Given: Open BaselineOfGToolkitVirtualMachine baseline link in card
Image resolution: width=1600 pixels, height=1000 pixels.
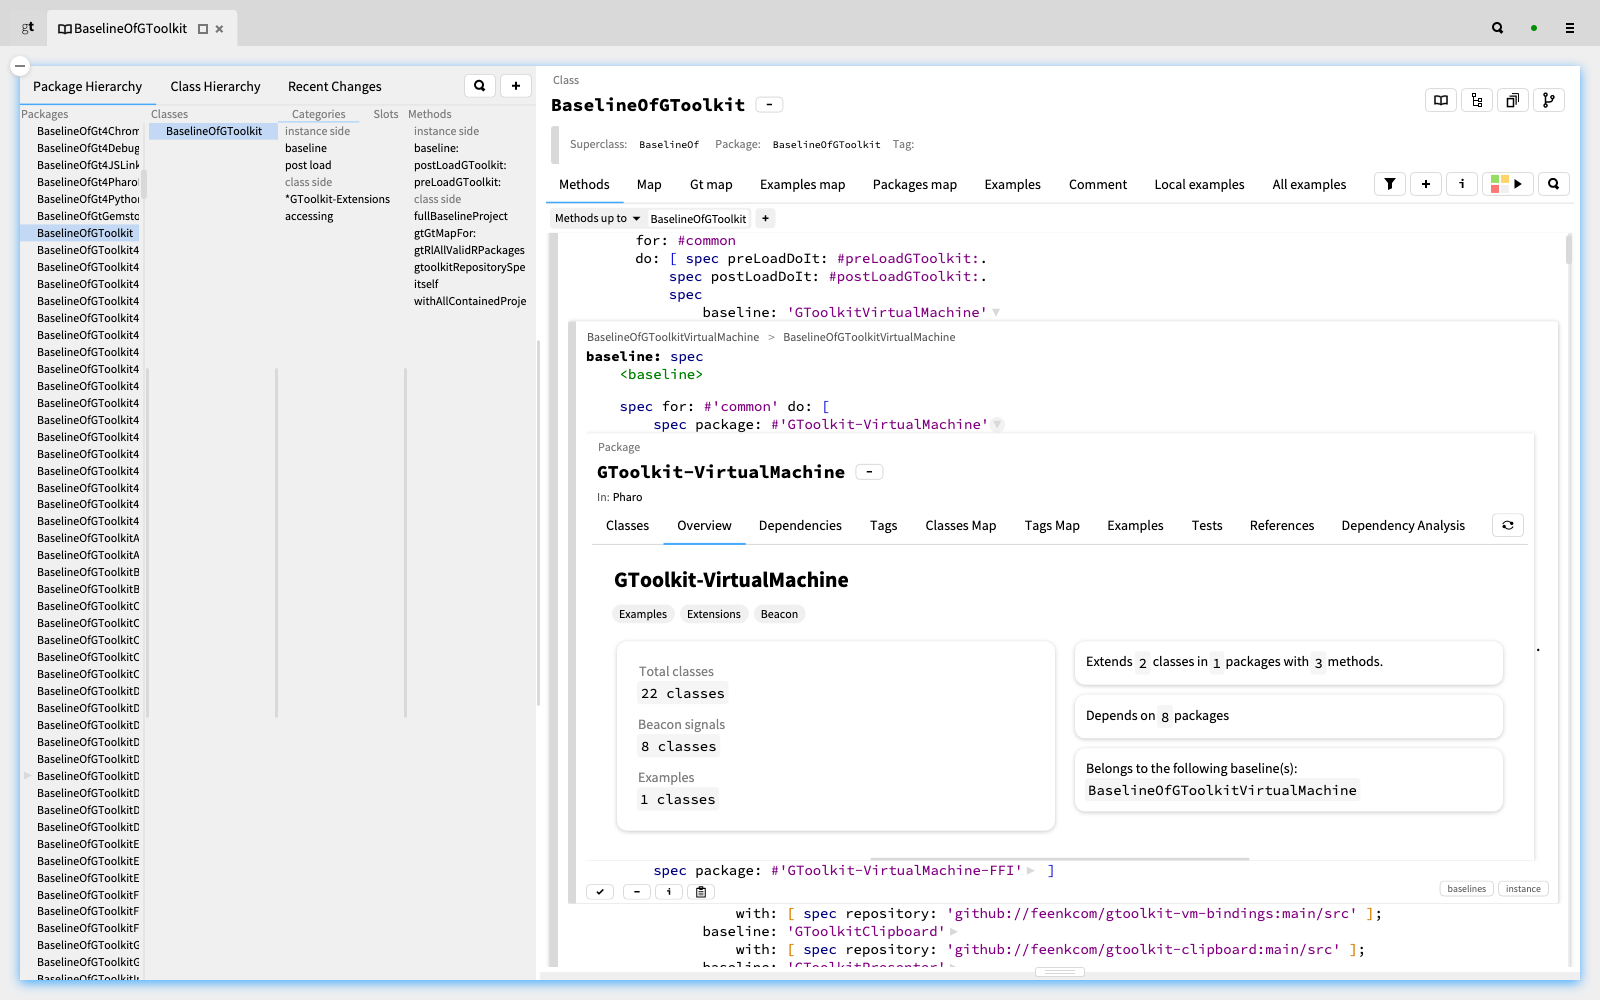Looking at the screenshot, I should [x=1222, y=791].
